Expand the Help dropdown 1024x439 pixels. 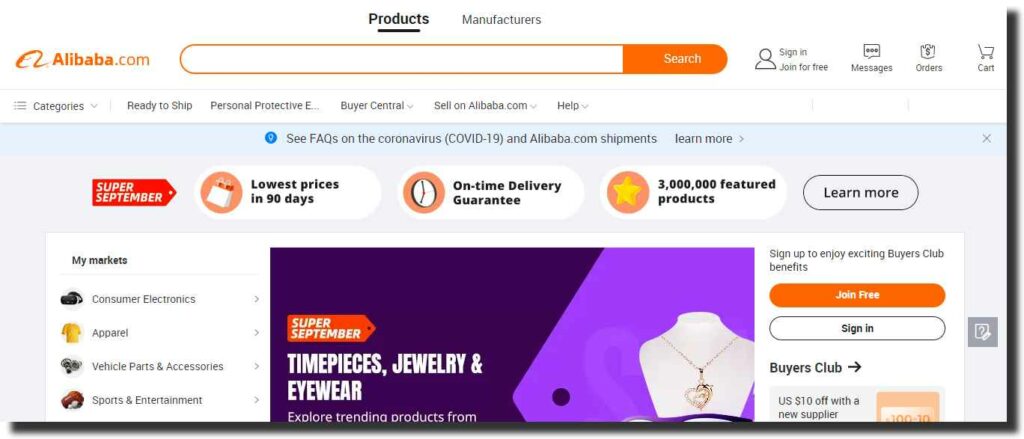(x=573, y=106)
